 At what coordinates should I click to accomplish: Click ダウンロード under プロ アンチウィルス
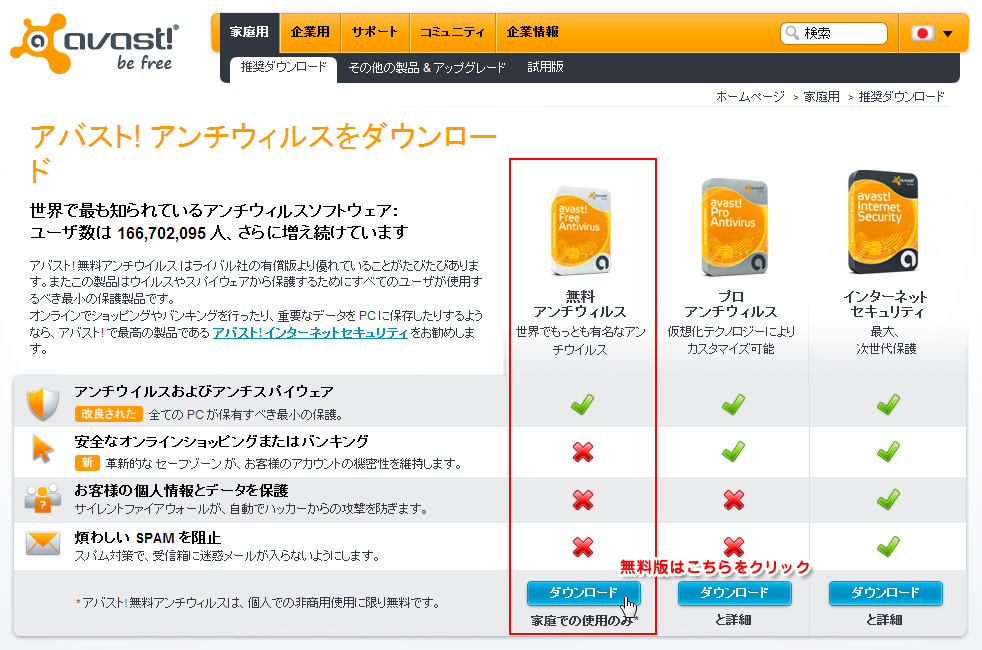tap(735, 592)
